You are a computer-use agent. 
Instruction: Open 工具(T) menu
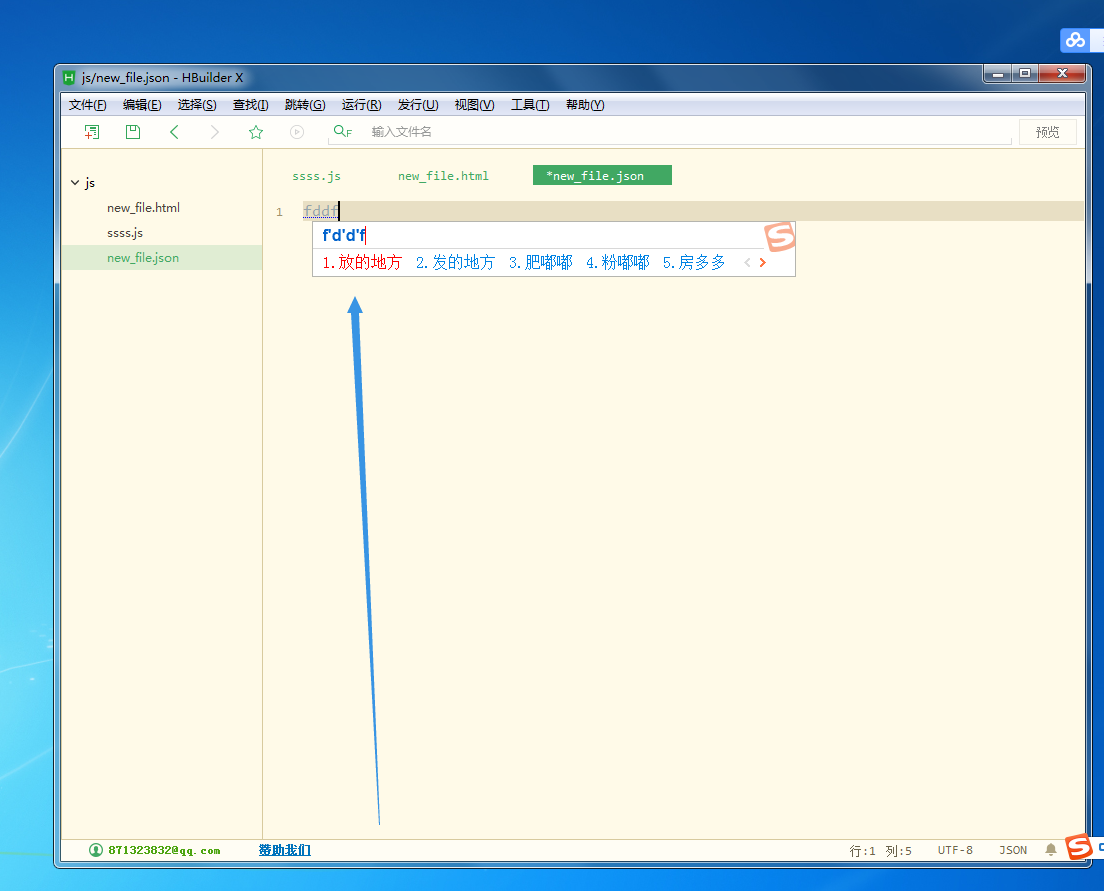(529, 105)
